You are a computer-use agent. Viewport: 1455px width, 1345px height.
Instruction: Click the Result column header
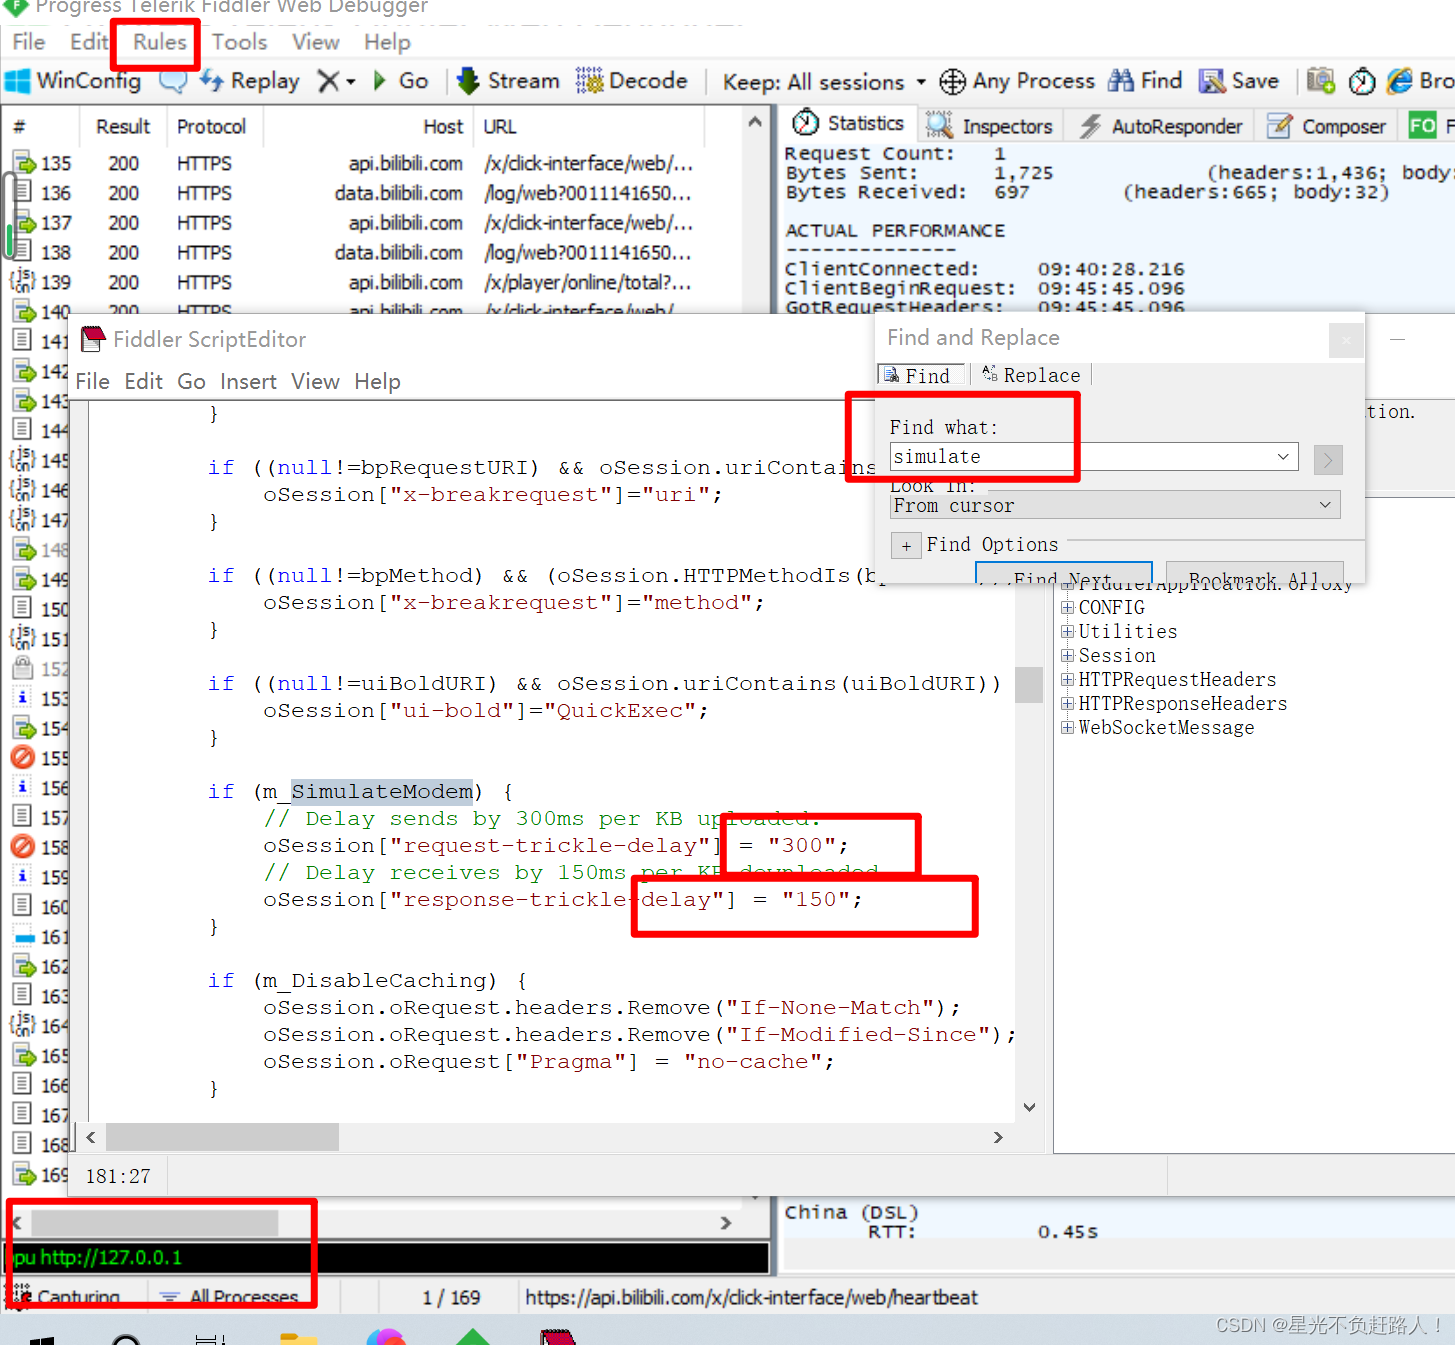(123, 127)
